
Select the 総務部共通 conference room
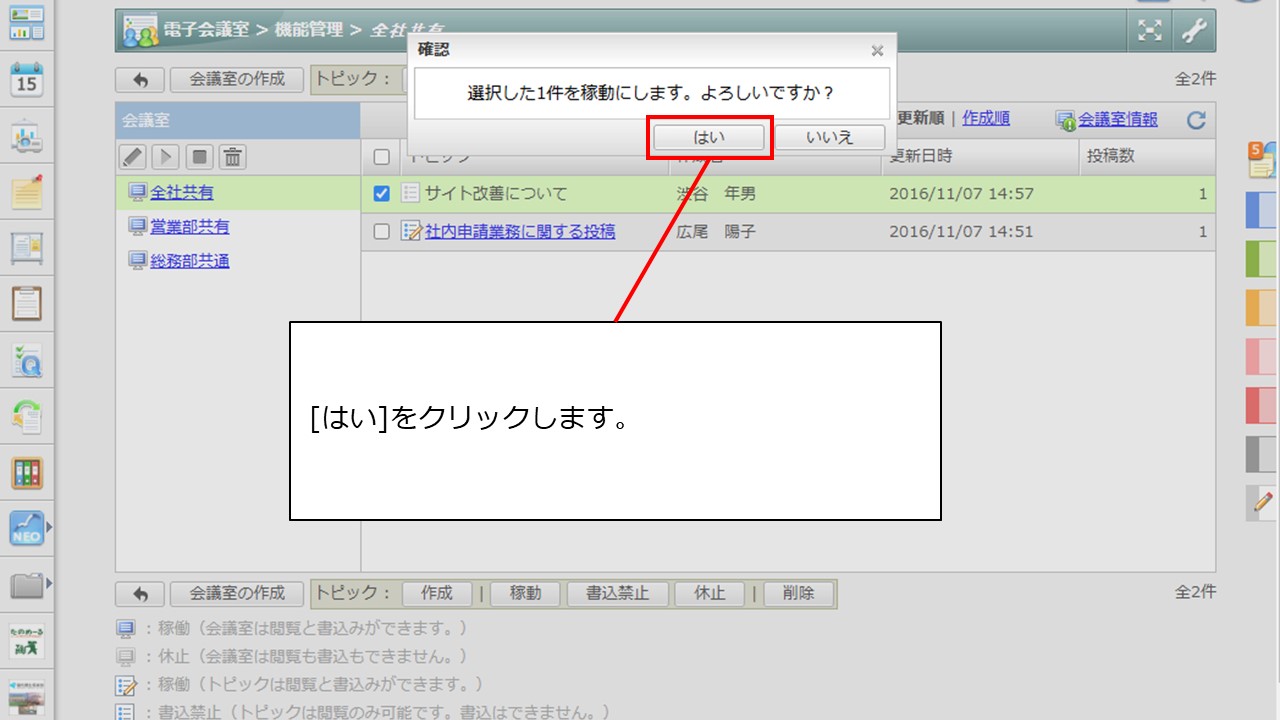(x=190, y=261)
